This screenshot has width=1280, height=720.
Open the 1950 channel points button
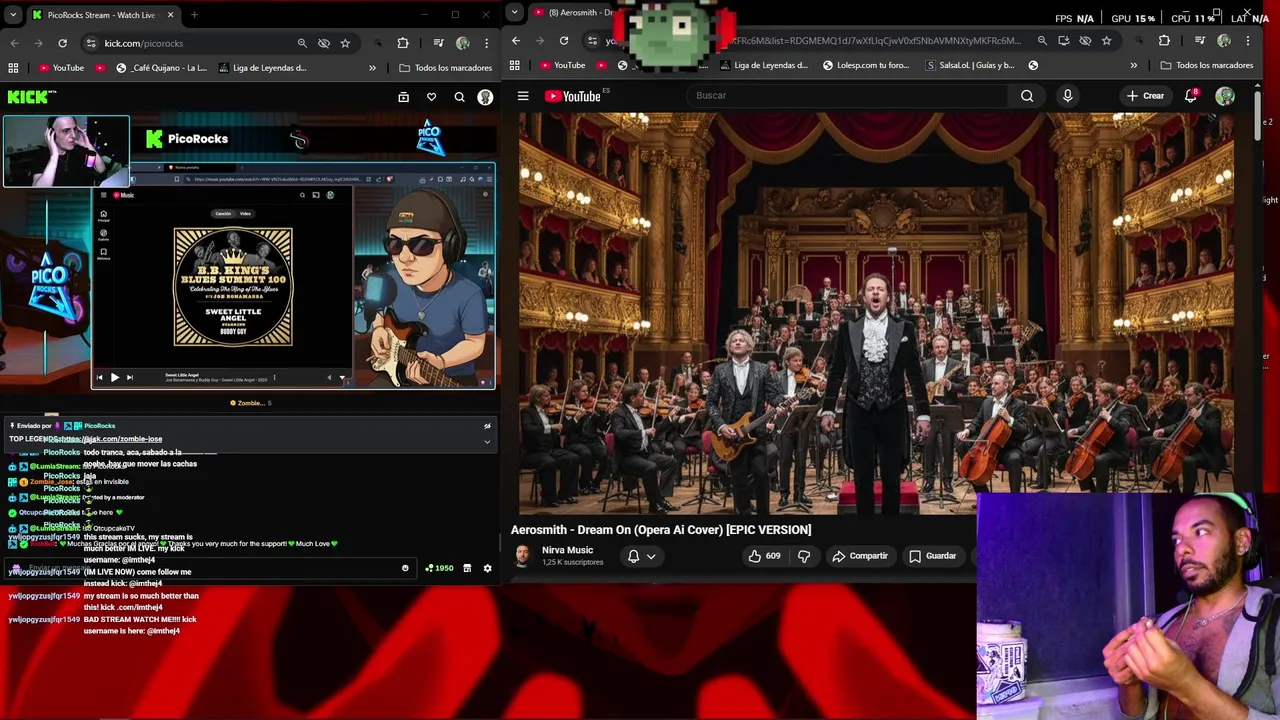pos(439,568)
